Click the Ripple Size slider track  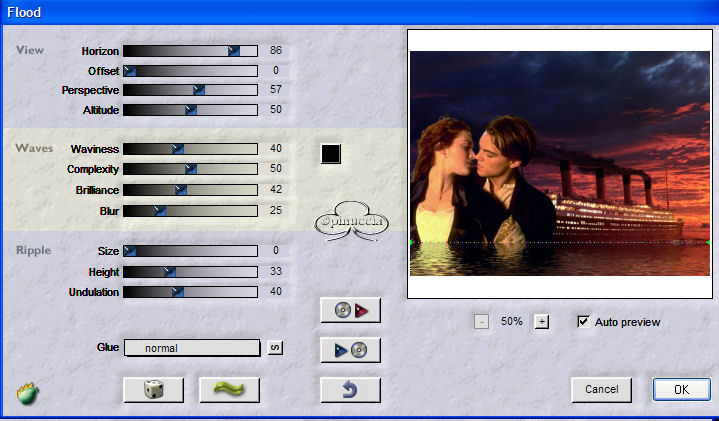tap(190, 251)
